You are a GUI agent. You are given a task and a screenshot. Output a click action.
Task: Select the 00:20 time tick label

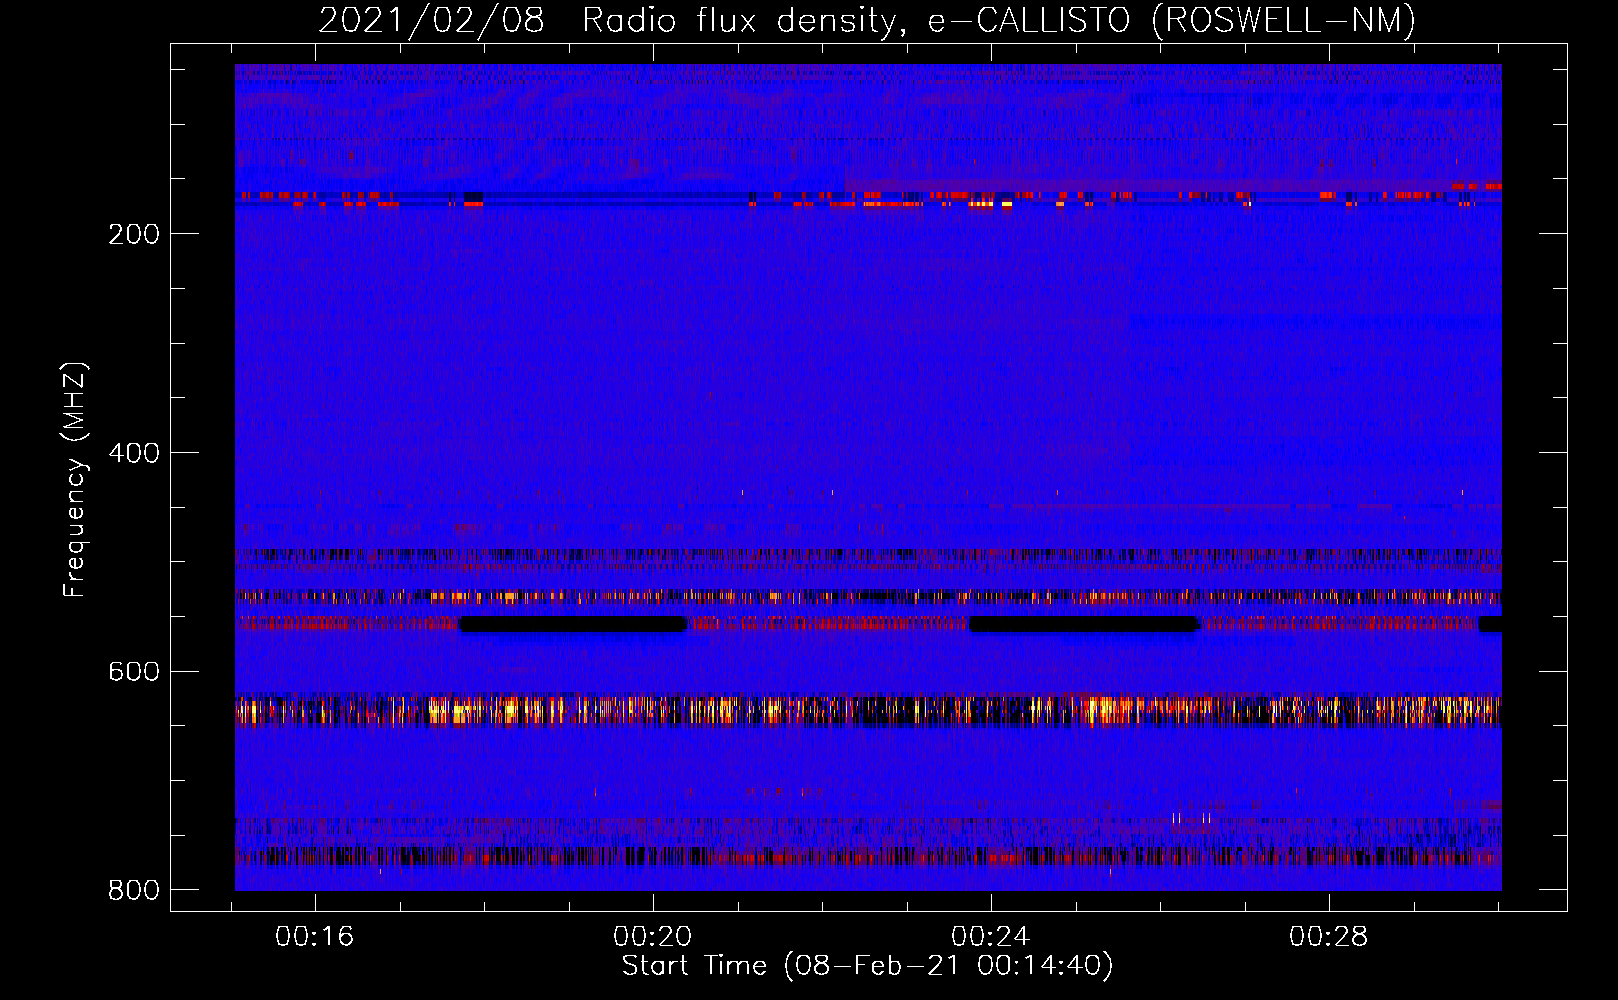653,937
